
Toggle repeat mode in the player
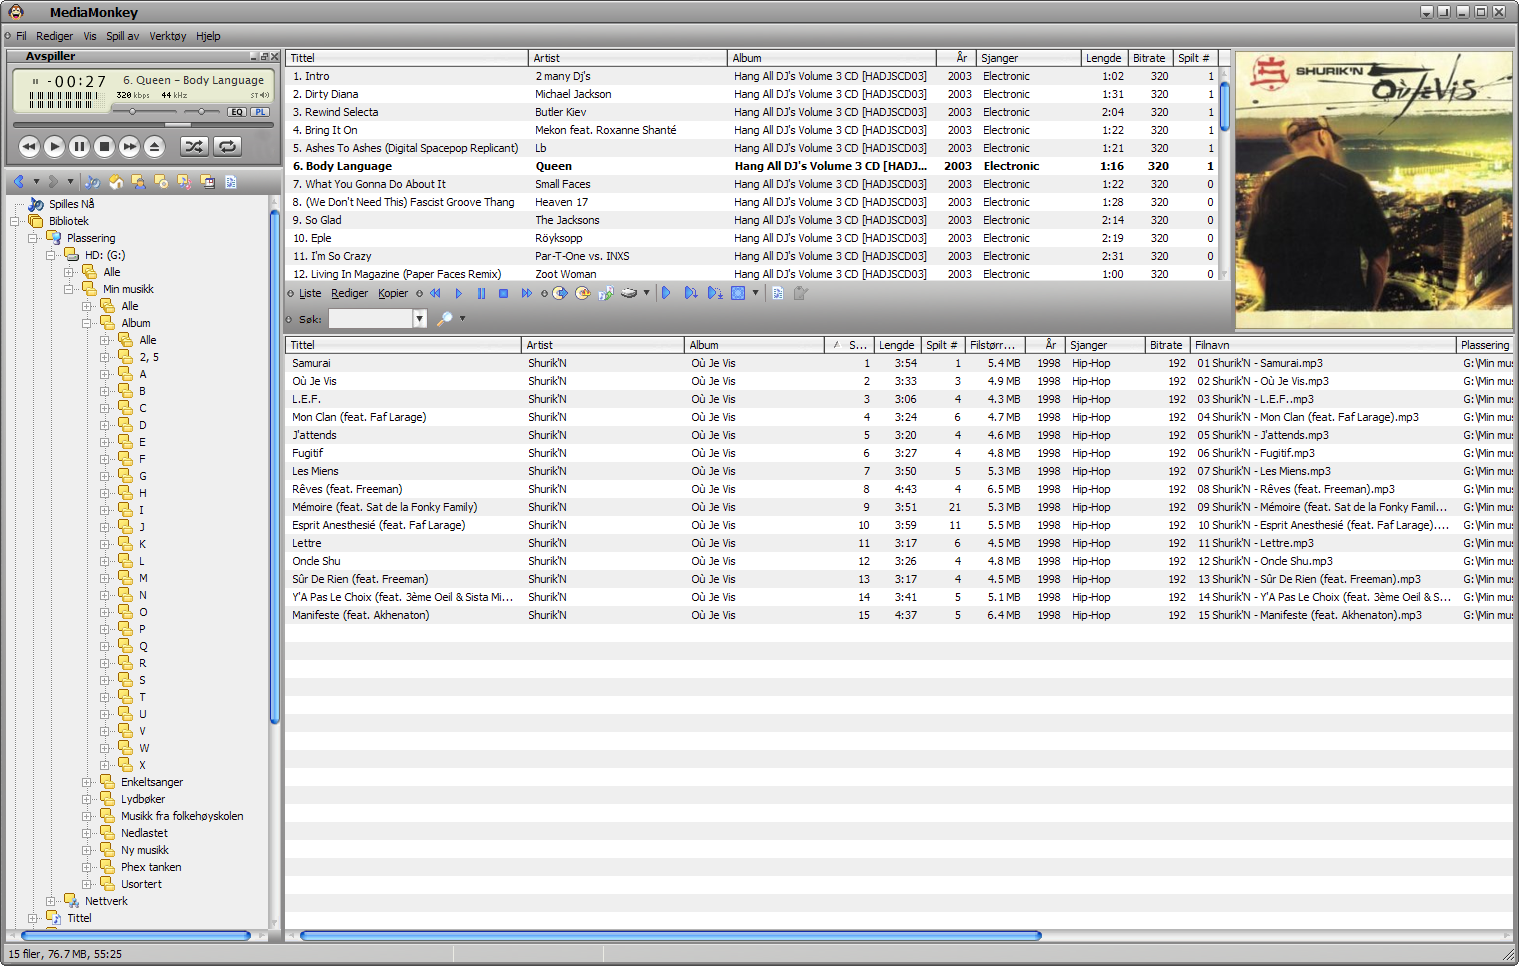[x=228, y=147]
